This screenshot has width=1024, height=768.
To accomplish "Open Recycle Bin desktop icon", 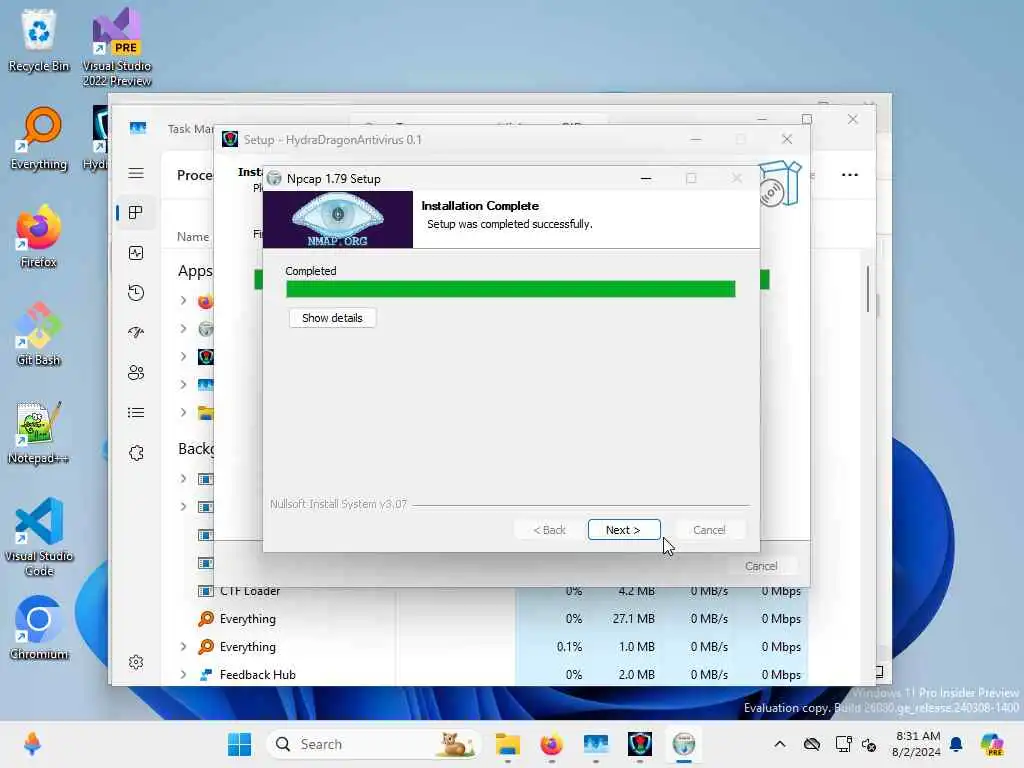I will [39, 40].
